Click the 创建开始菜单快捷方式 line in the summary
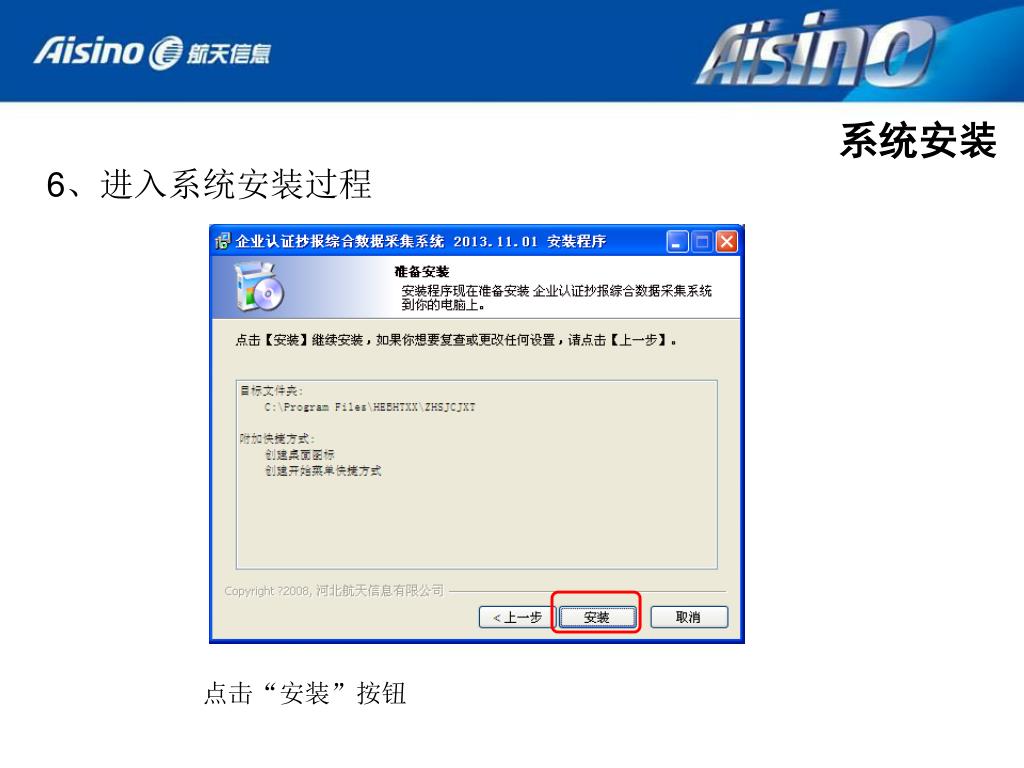This screenshot has width=1024, height=768. 323,471
